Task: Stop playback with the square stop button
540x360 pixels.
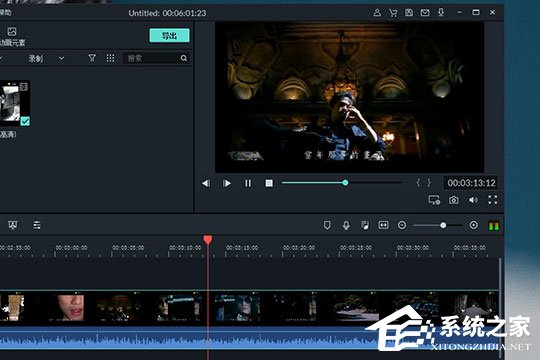Action: tap(269, 183)
